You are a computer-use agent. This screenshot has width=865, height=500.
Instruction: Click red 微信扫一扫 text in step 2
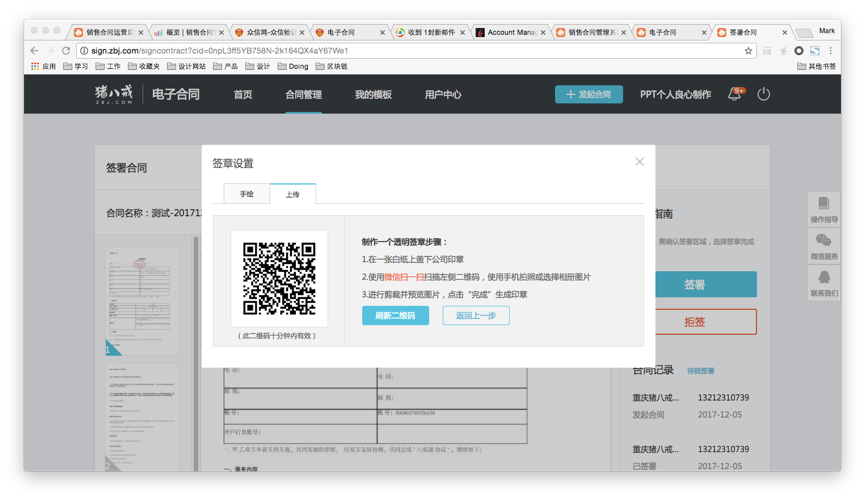[x=404, y=277]
